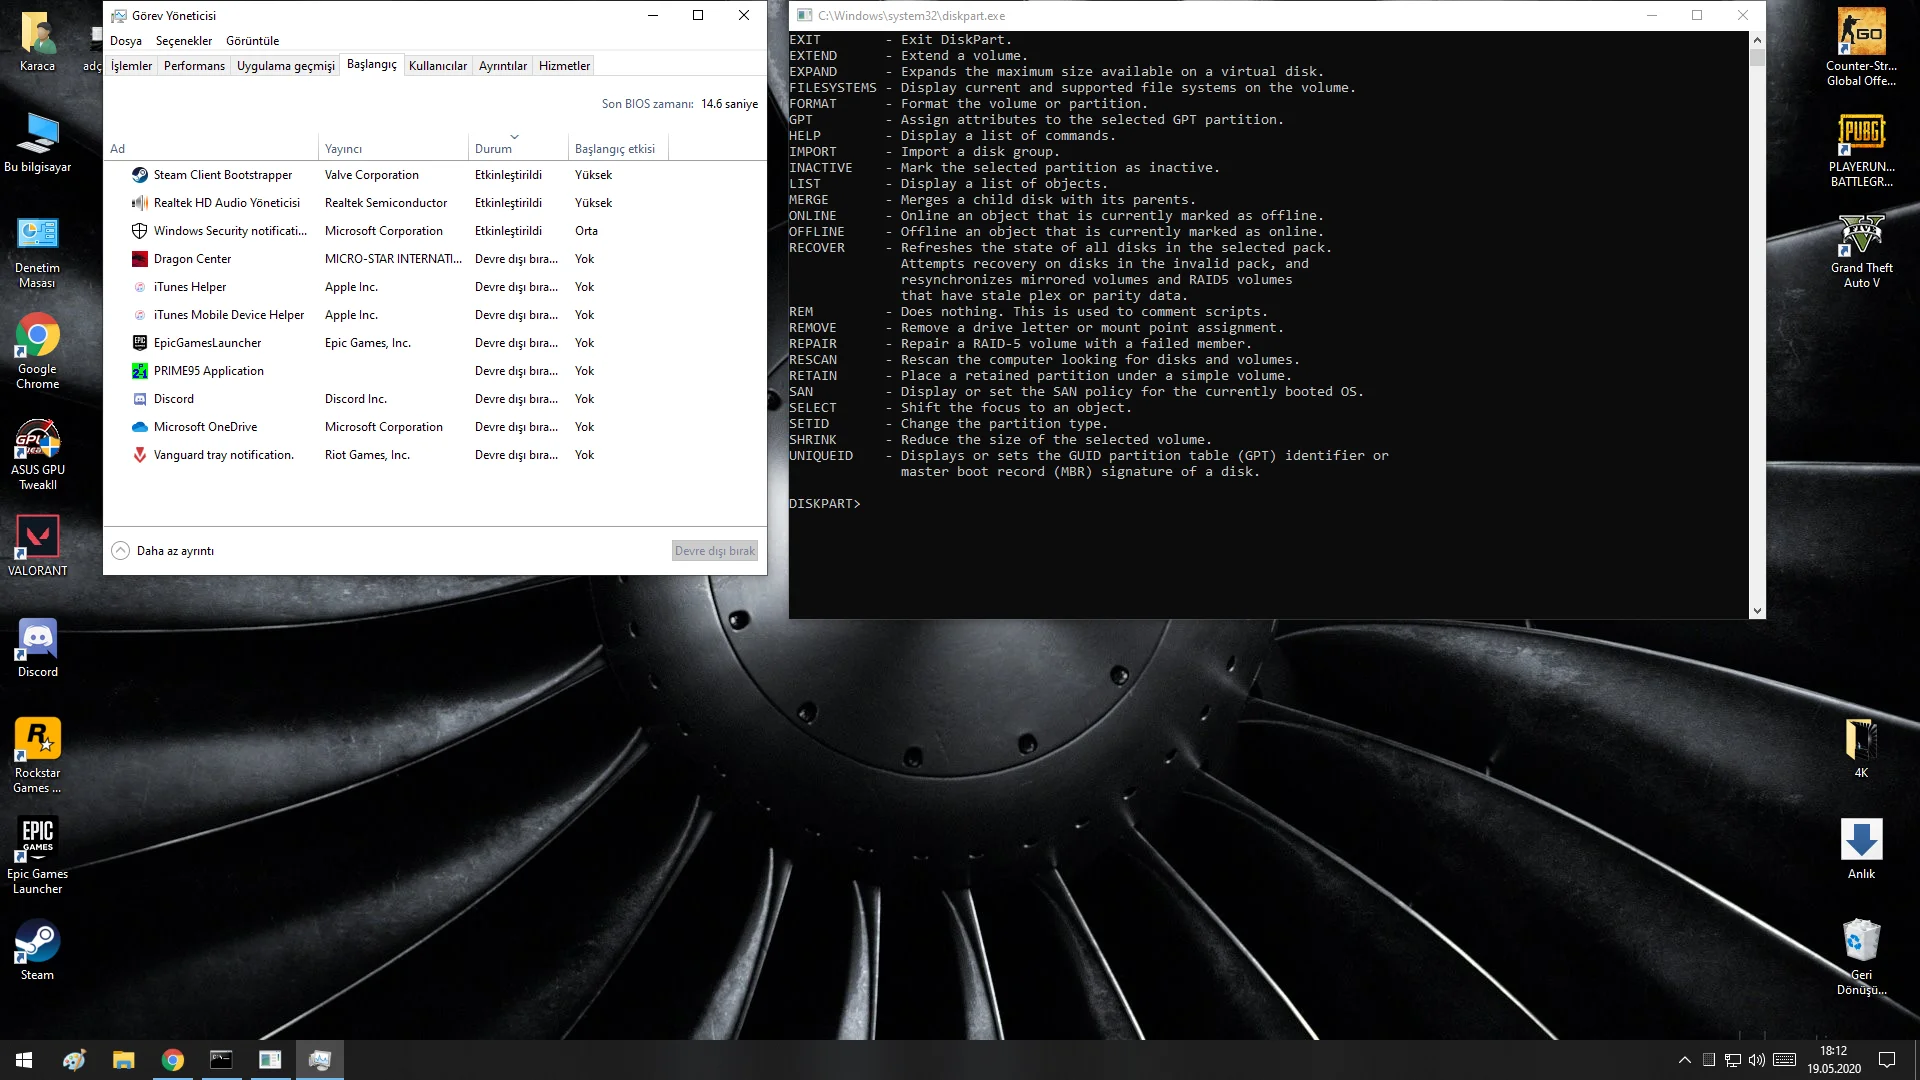Open the Dosya menu
This screenshot has width=1920, height=1080.
126,41
